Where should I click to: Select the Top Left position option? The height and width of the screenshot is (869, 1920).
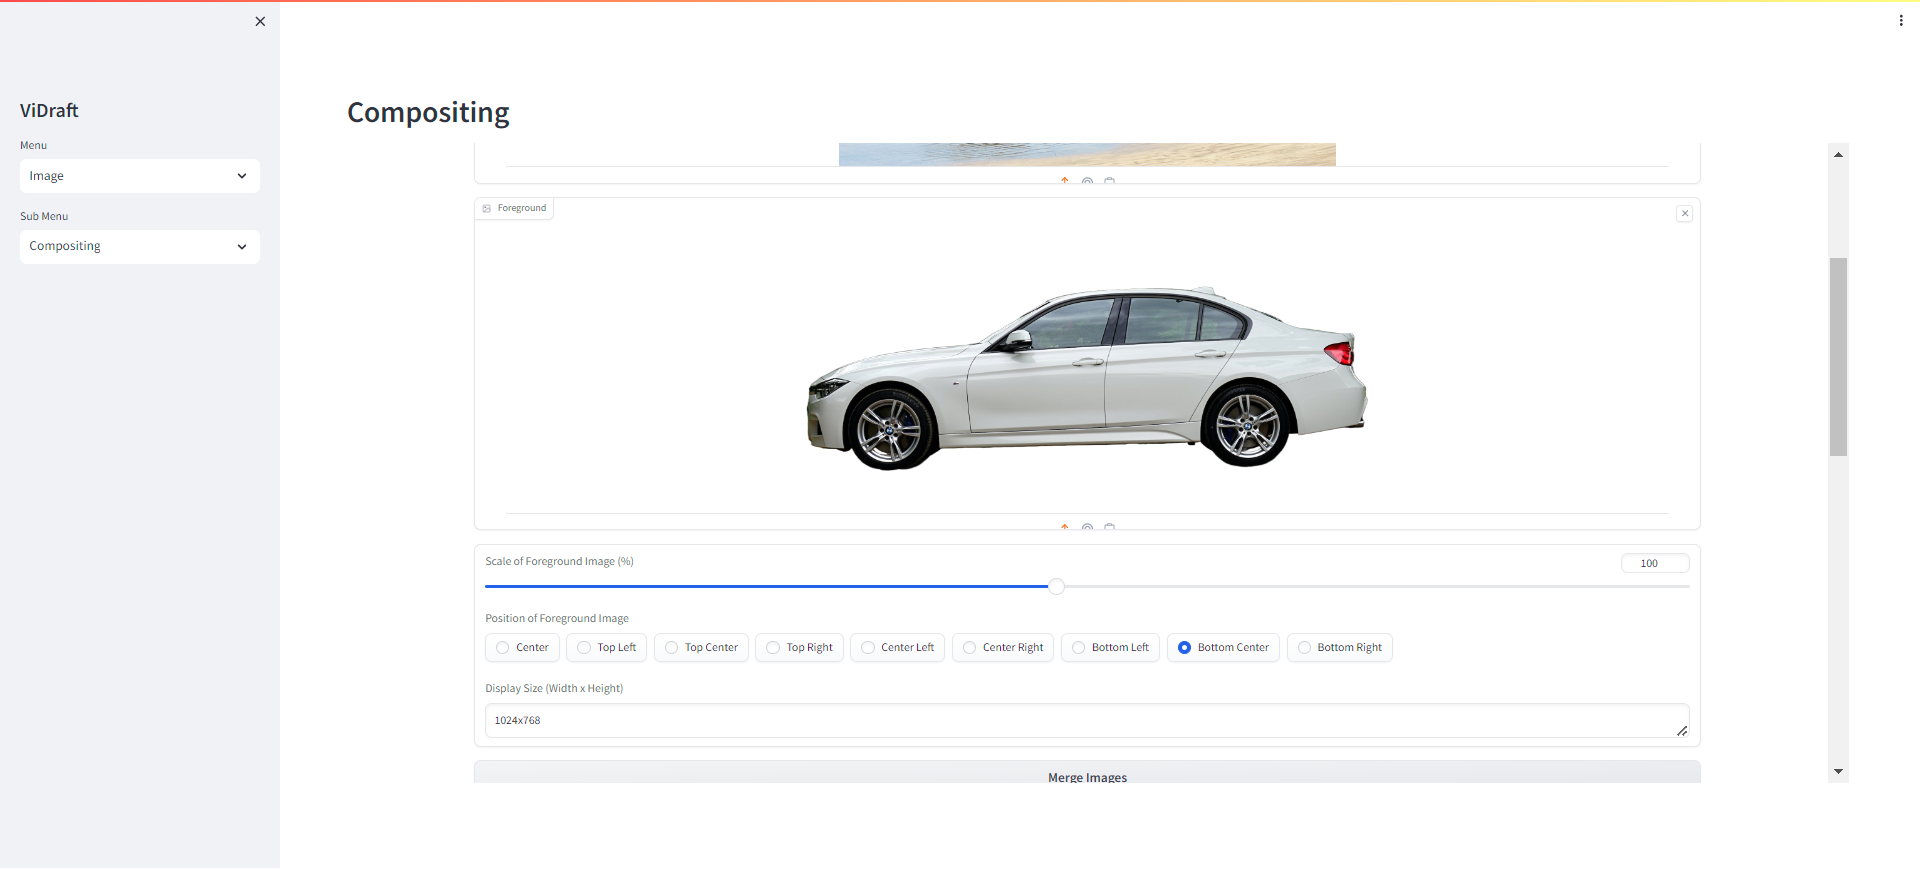pyautogui.click(x=607, y=648)
